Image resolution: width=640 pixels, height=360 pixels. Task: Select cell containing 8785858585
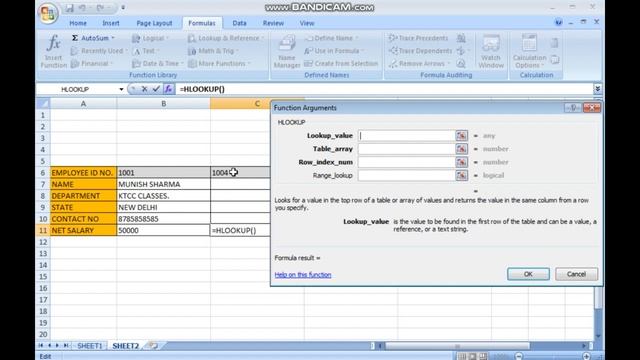coord(163,219)
